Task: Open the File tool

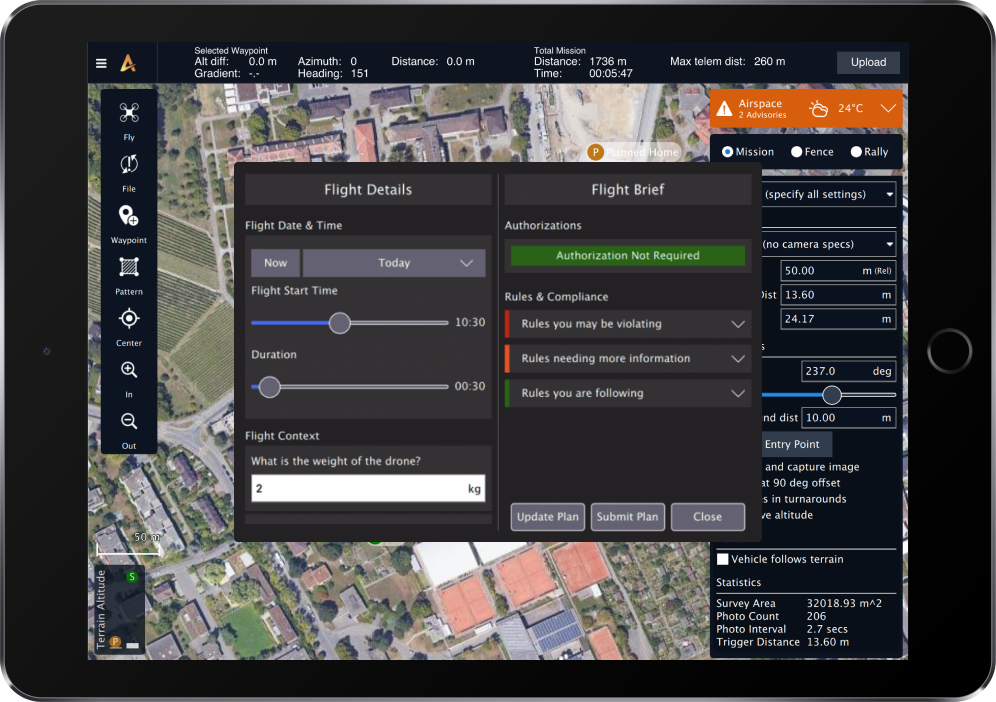Action: click(129, 165)
